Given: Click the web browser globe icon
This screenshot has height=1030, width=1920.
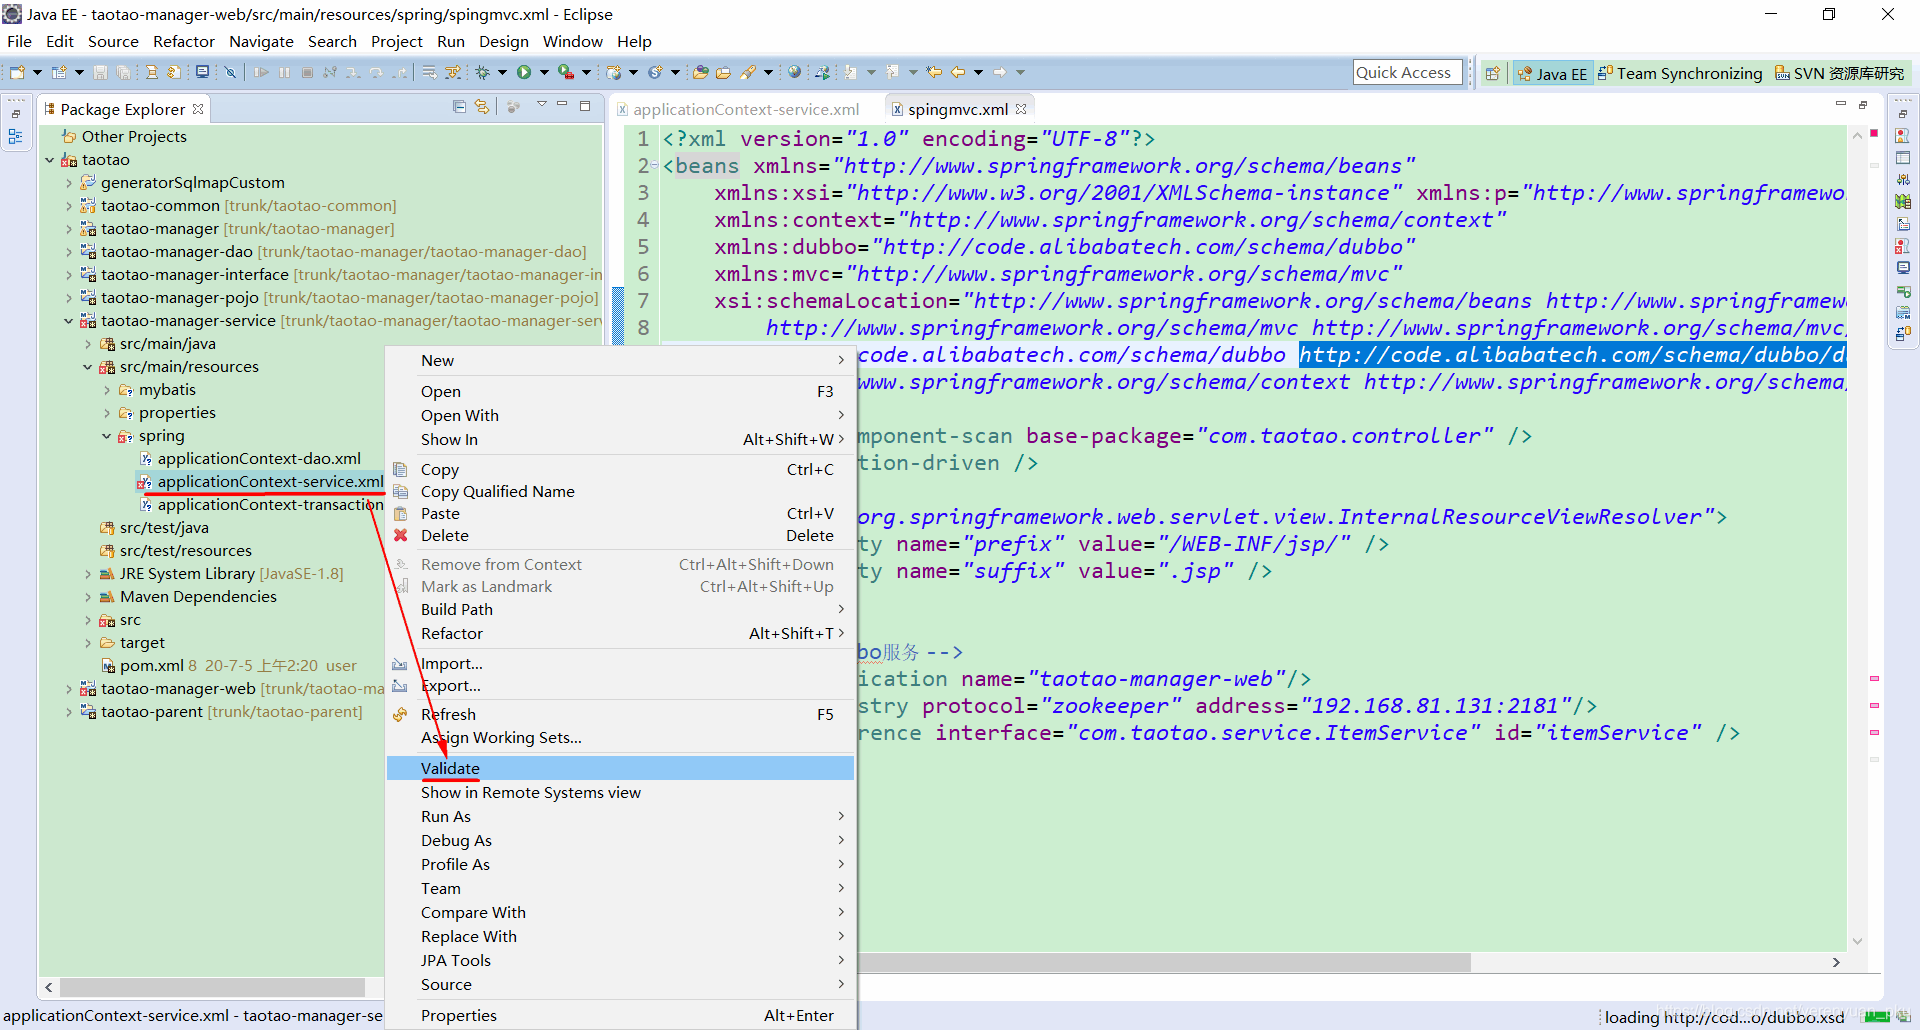Looking at the screenshot, I should point(794,72).
